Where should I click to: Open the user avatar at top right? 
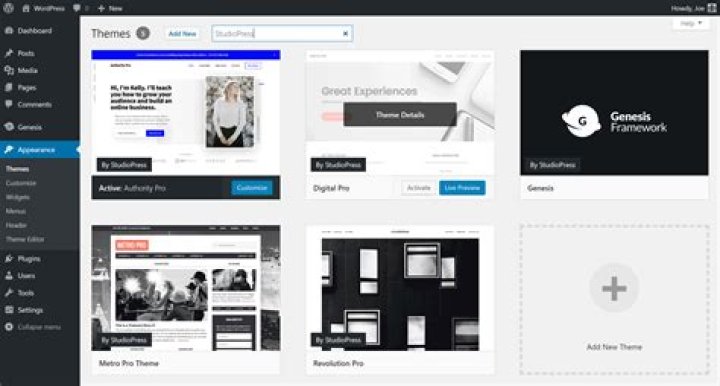[x=712, y=8]
